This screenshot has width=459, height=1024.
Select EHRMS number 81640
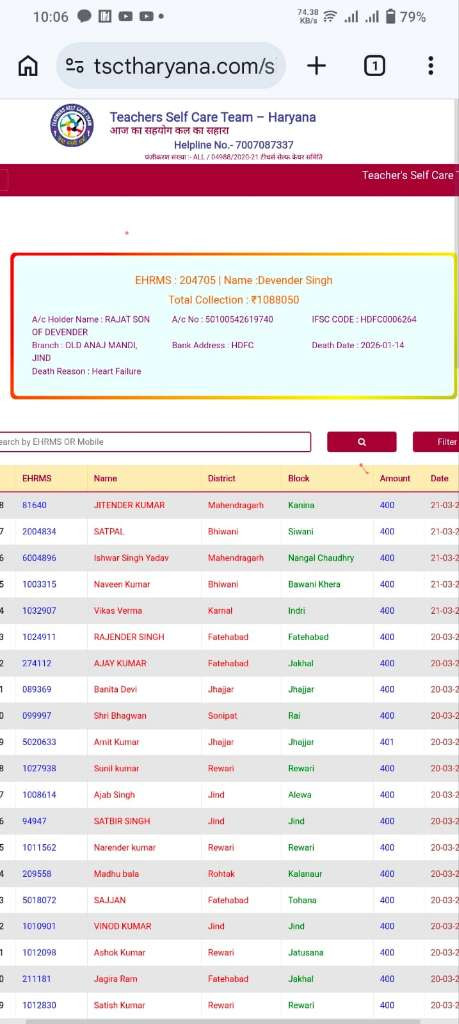[34, 505]
